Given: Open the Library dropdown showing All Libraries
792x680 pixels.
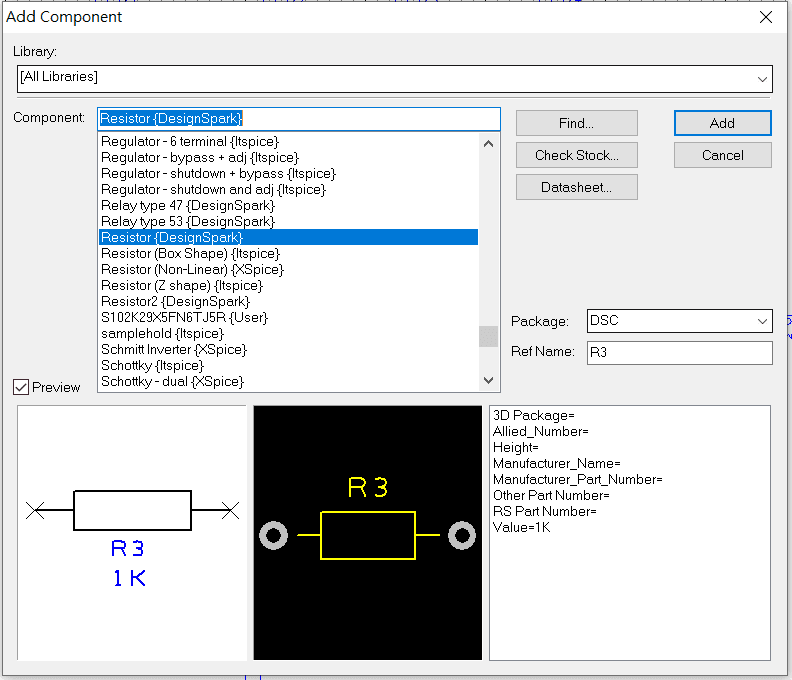Looking at the screenshot, I should (x=394, y=79).
